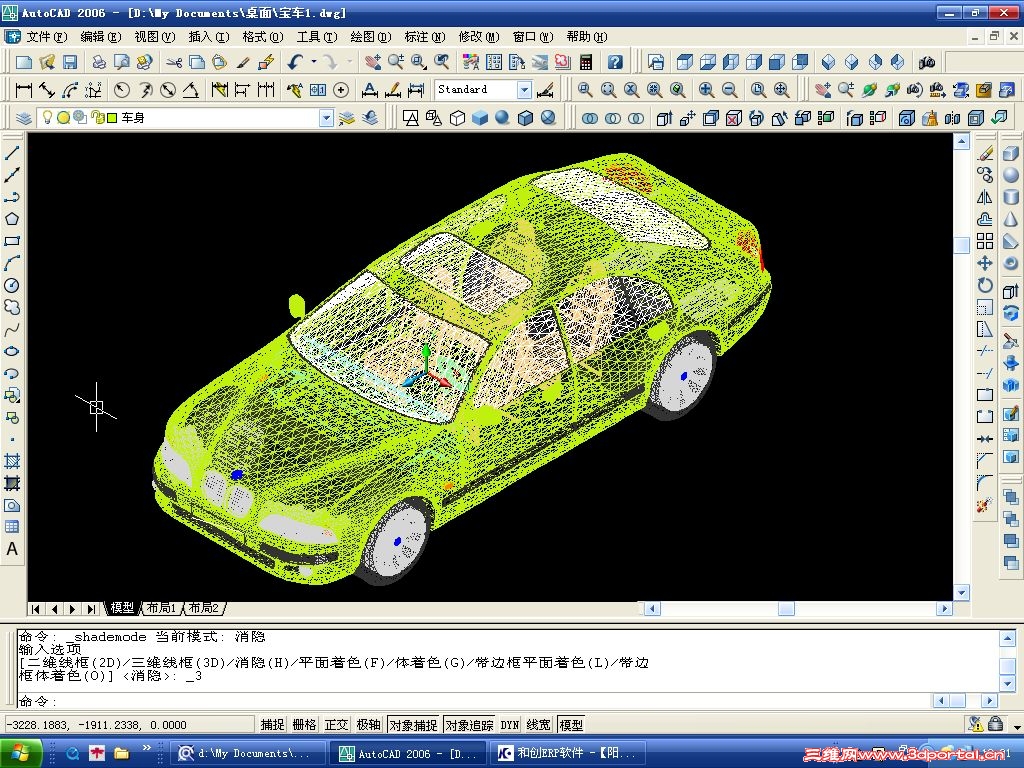
Task: Open the 修改(M) menu
Action: point(479,37)
